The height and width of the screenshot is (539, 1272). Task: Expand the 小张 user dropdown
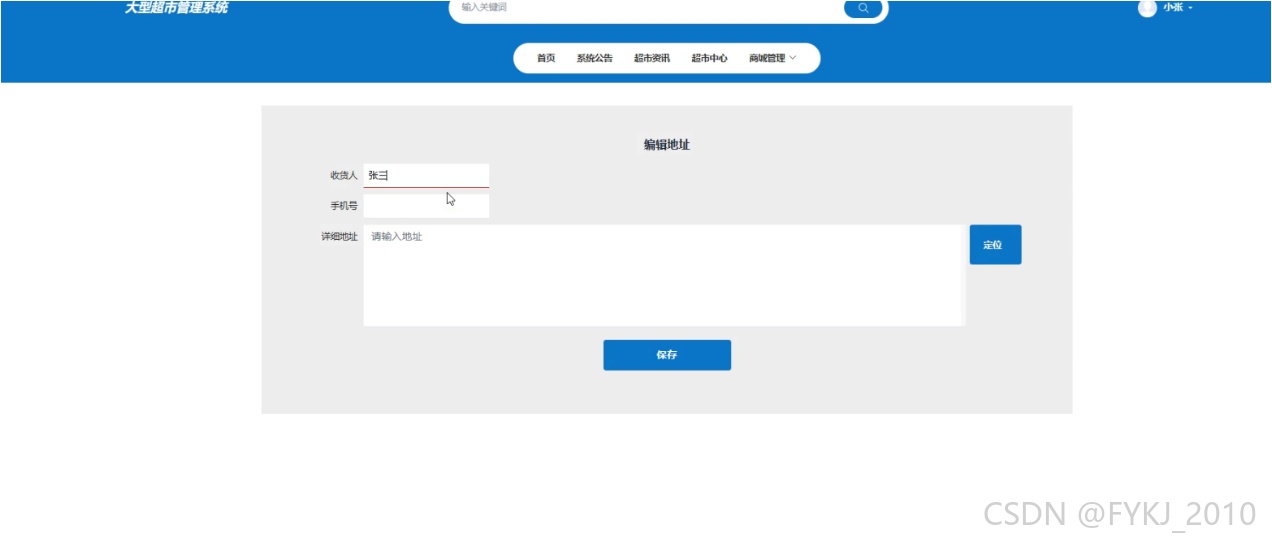click(x=1178, y=7)
